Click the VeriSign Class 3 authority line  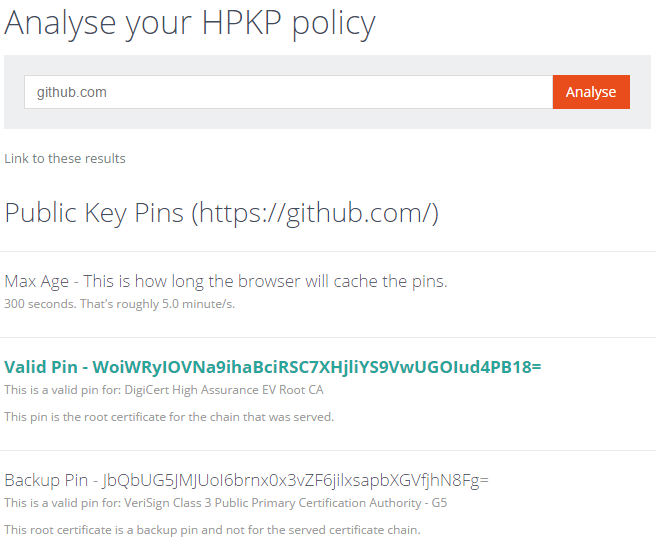click(x=225, y=502)
